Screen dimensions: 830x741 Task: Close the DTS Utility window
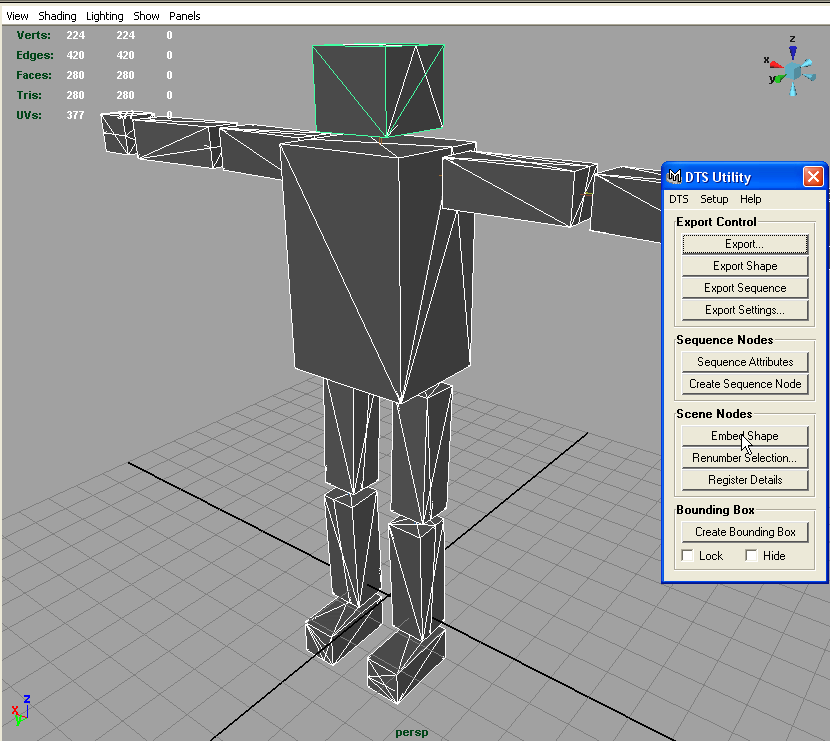pos(813,177)
